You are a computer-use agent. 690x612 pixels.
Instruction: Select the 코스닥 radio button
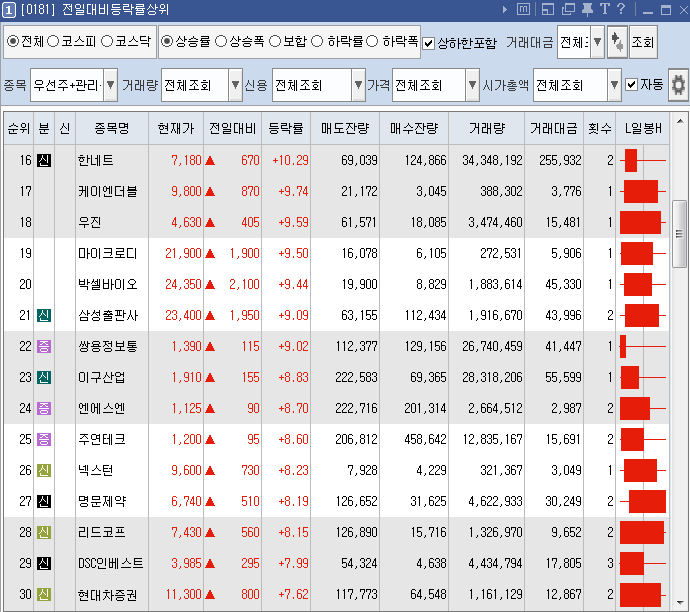(x=107, y=41)
